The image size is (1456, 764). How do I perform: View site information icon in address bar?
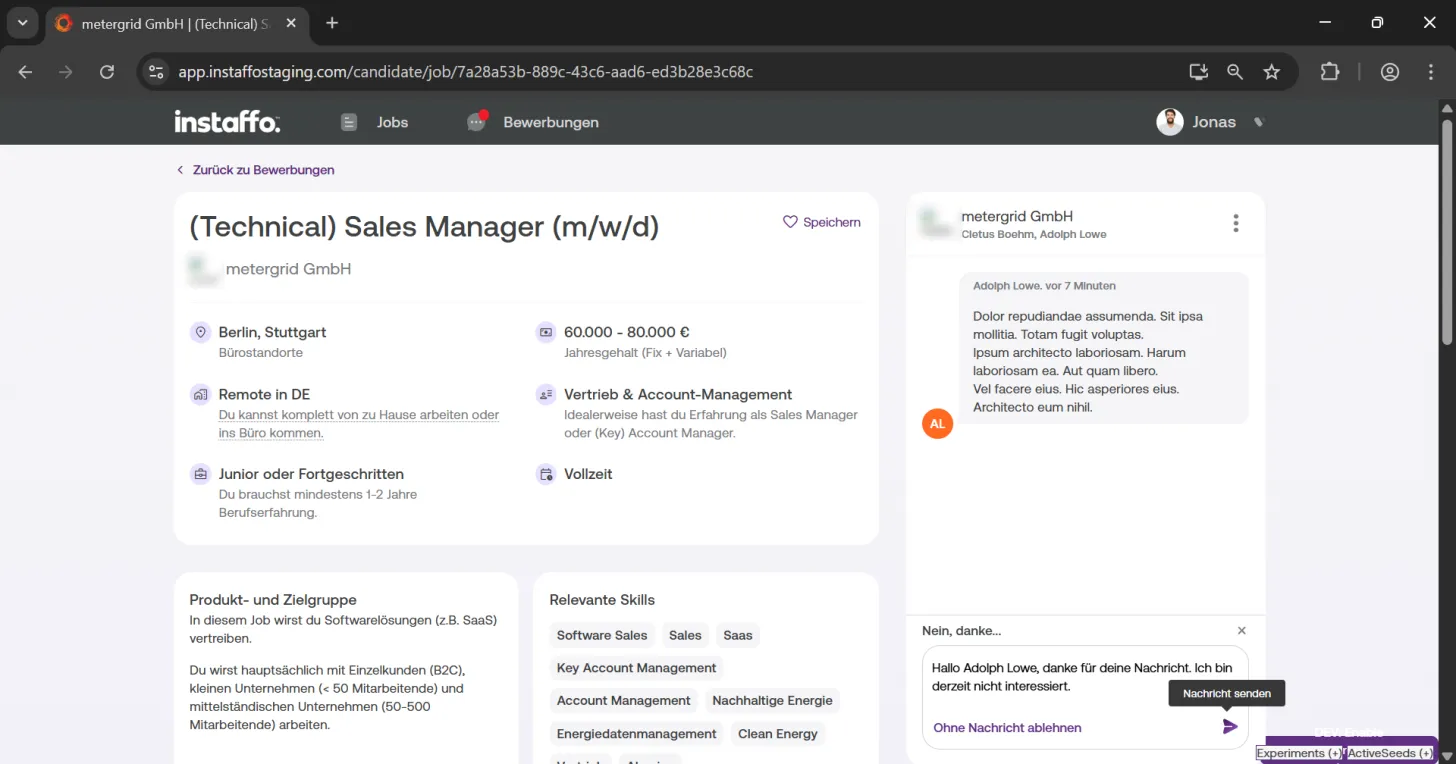155,72
